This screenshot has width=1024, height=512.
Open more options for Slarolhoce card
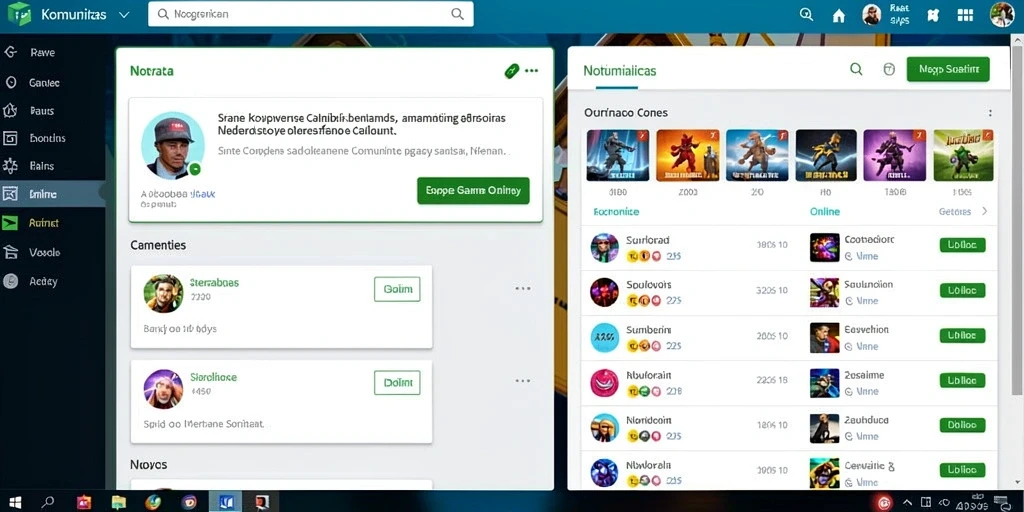pyautogui.click(x=523, y=381)
